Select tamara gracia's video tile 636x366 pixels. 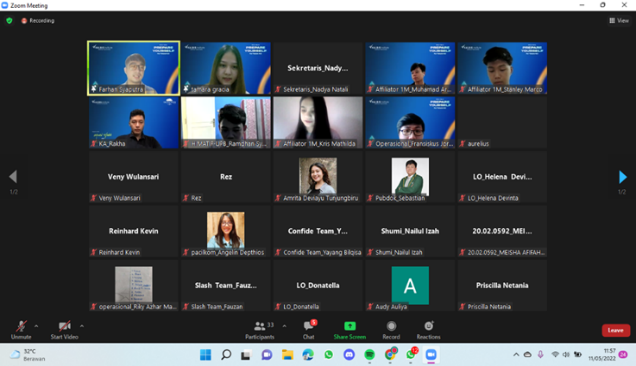[x=226, y=68]
